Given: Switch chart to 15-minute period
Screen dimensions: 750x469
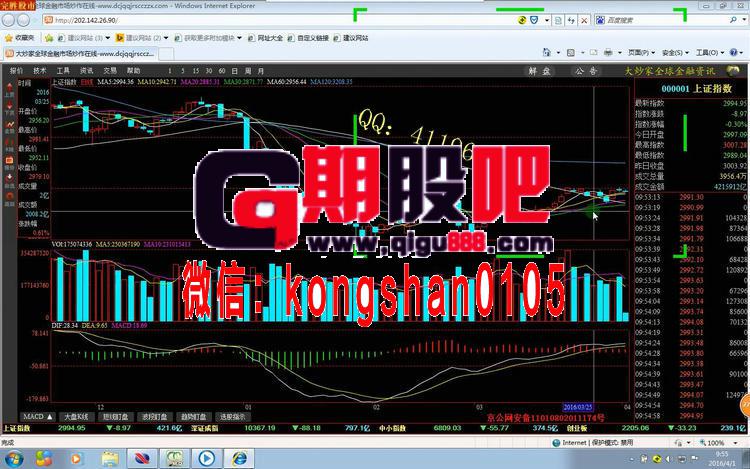Looking at the screenshot, I should [x=196, y=71].
